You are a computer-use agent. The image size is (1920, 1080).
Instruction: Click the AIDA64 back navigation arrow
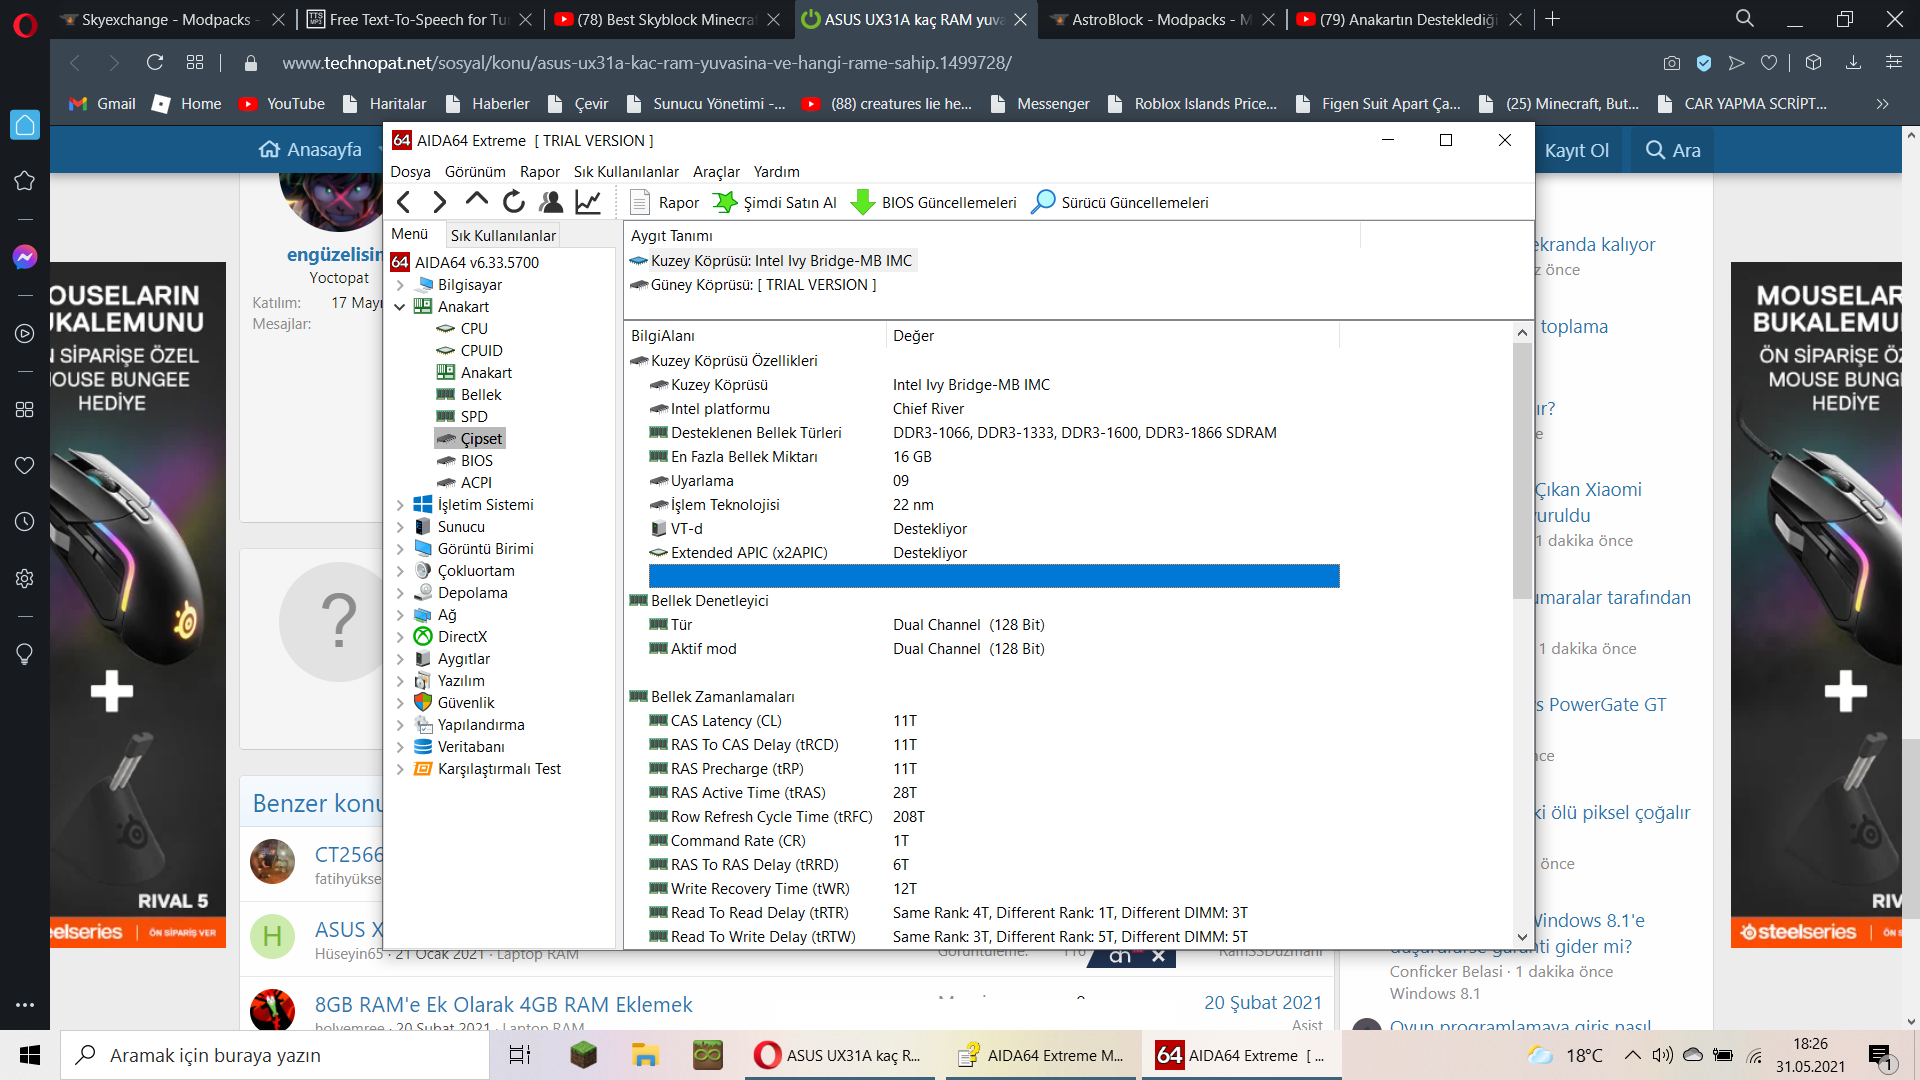404,202
